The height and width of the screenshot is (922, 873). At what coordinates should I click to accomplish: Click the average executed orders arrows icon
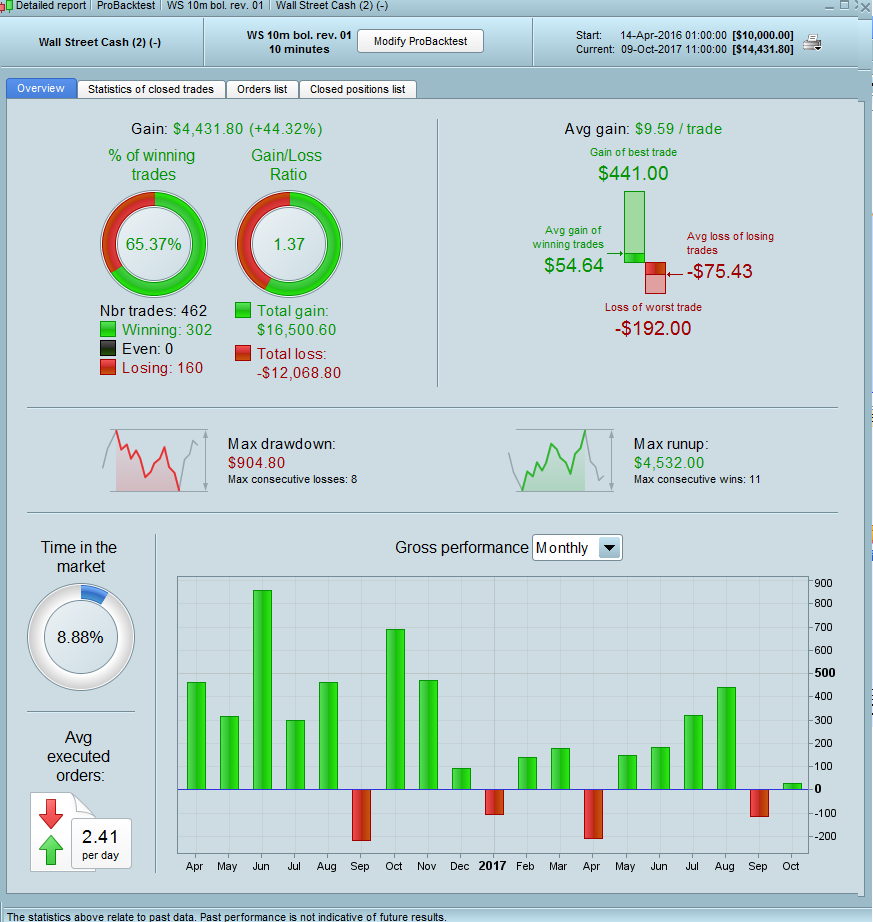(51, 831)
